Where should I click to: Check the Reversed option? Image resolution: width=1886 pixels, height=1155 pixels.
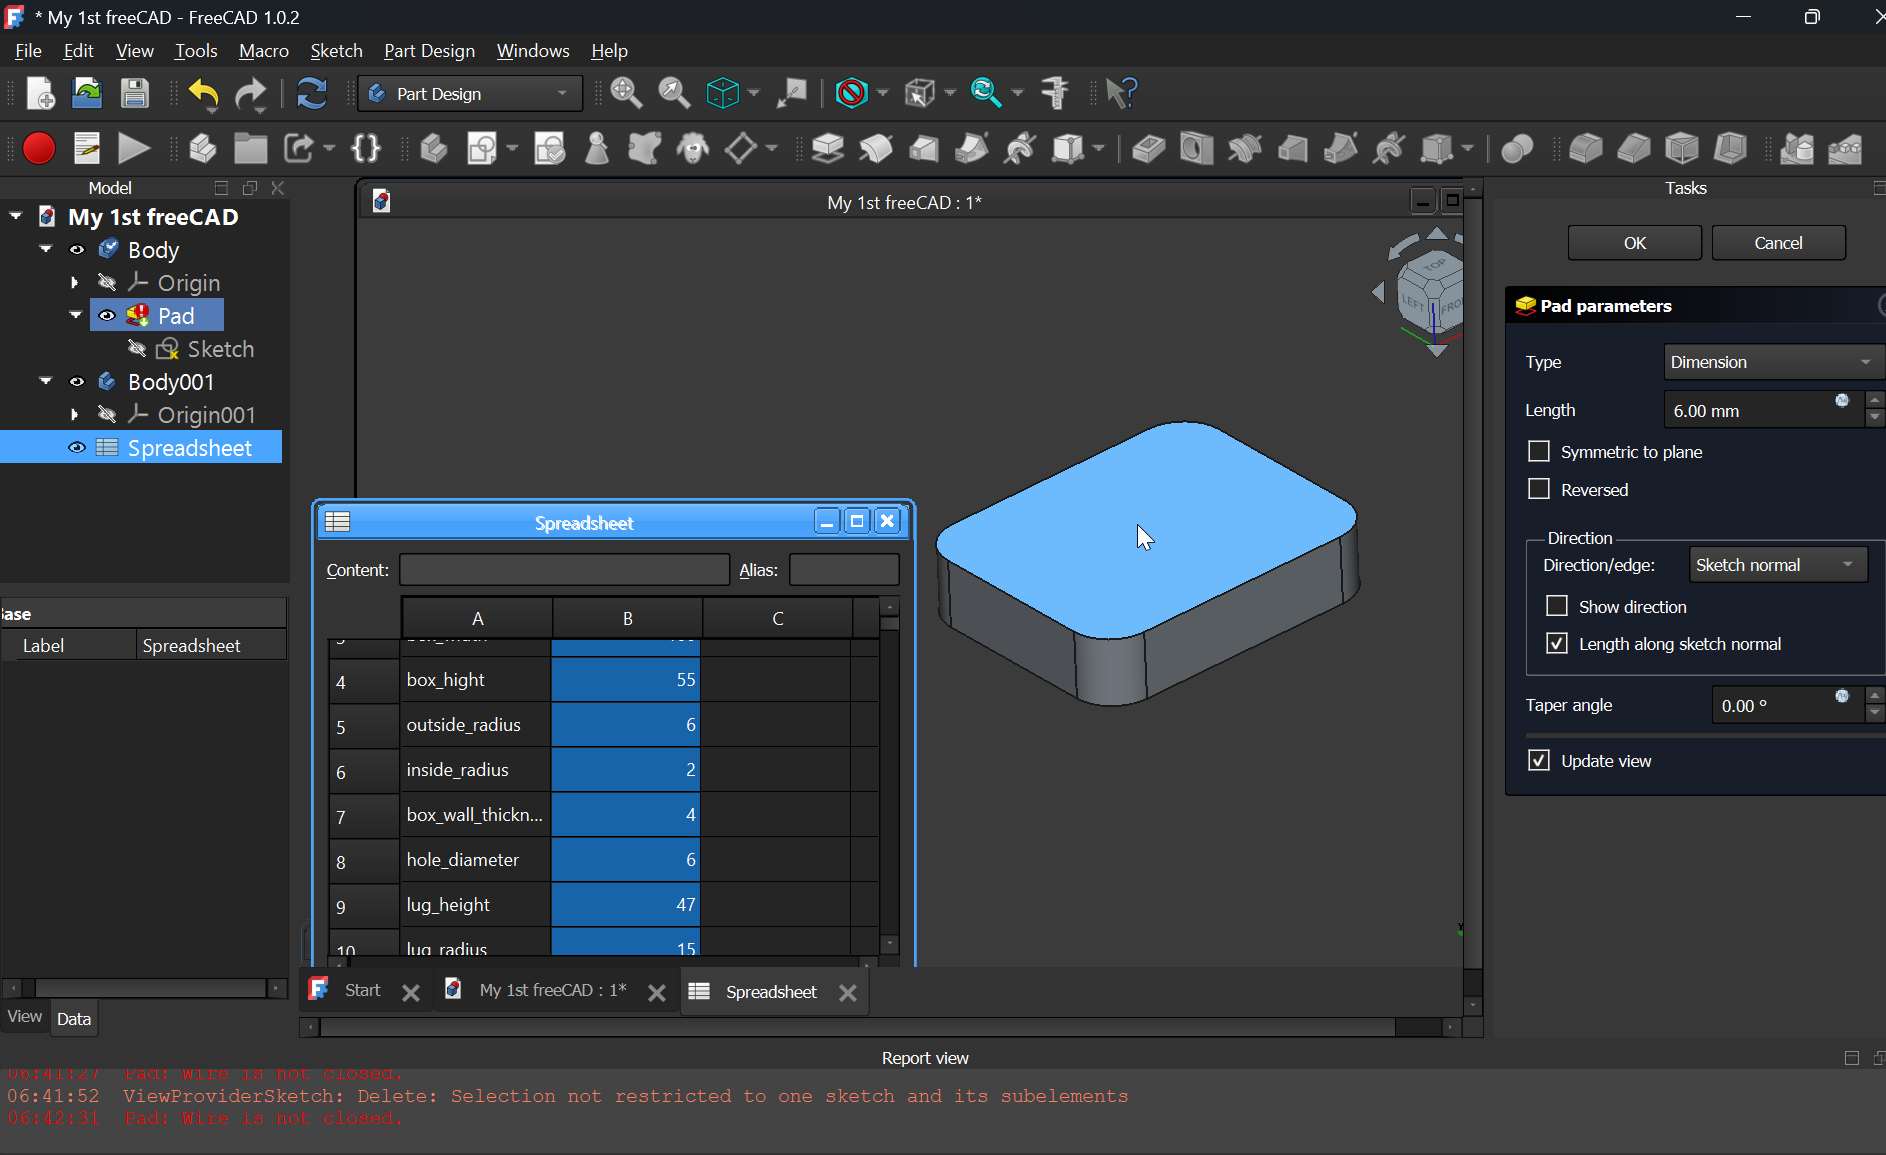(1539, 490)
